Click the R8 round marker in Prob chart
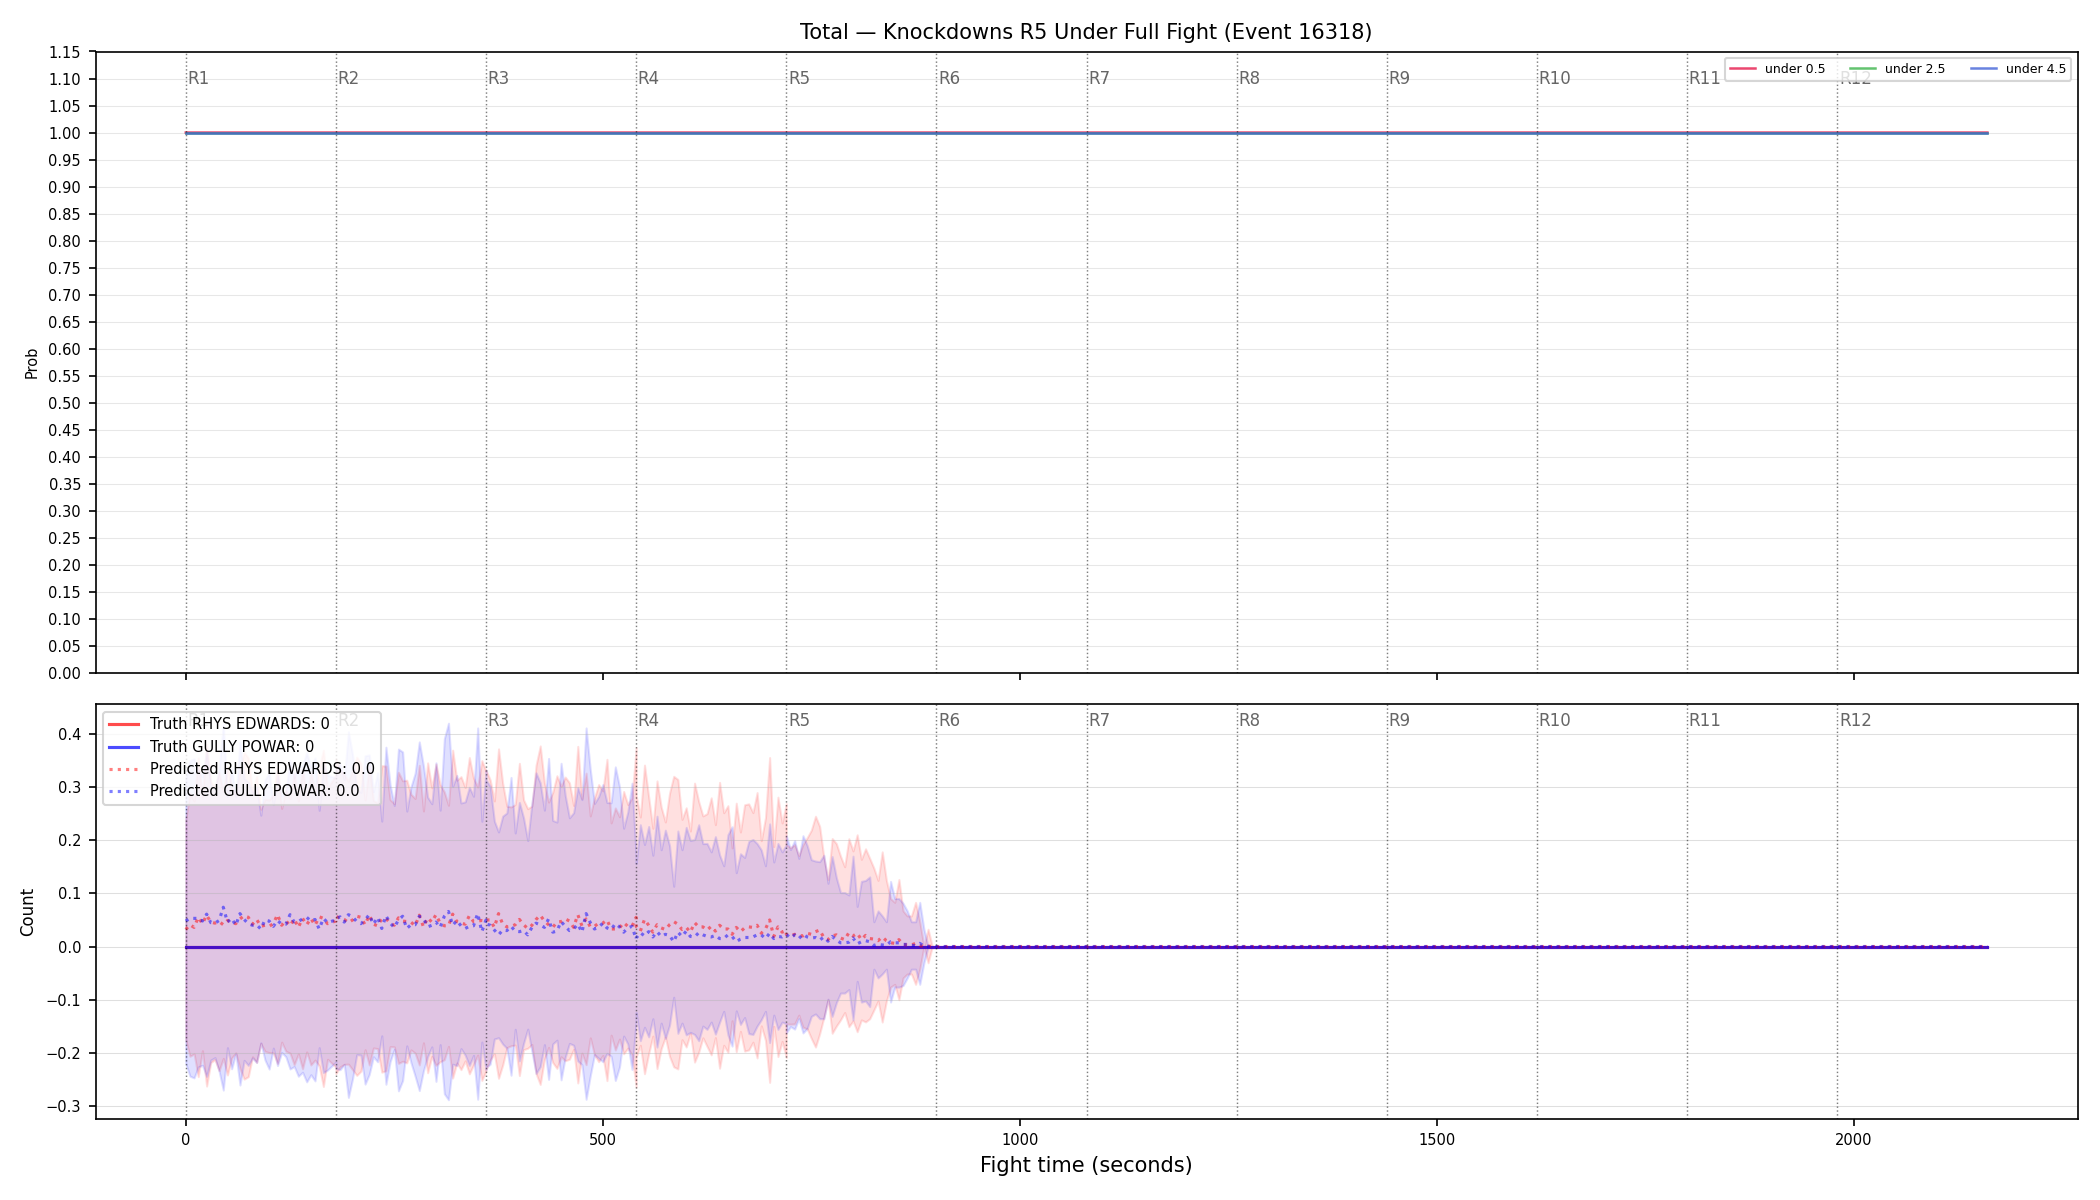 click(1249, 78)
